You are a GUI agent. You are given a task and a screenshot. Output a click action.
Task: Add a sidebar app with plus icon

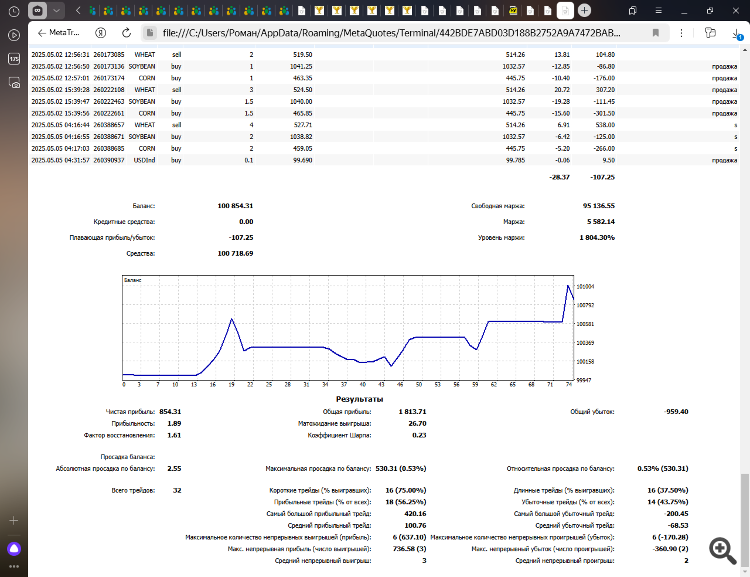14,521
